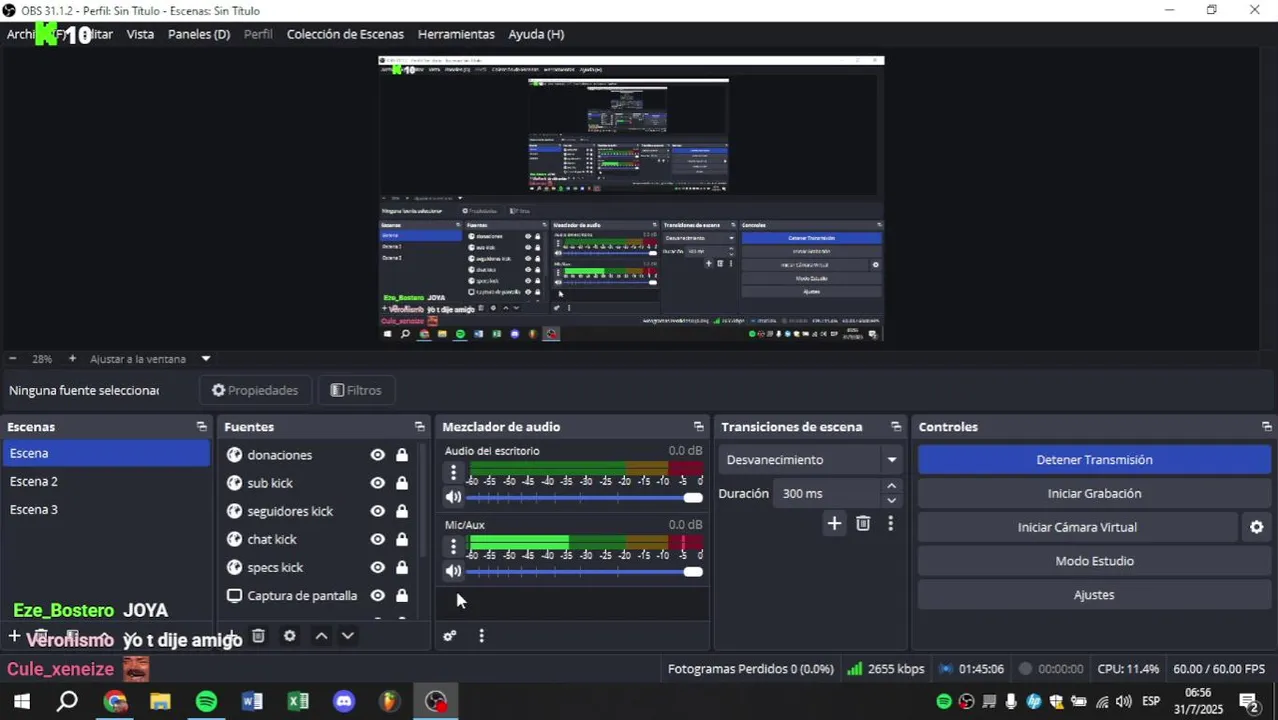This screenshot has height=720, width=1278.
Task: Open the Paneles (D) menu
Action: [199, 34]
